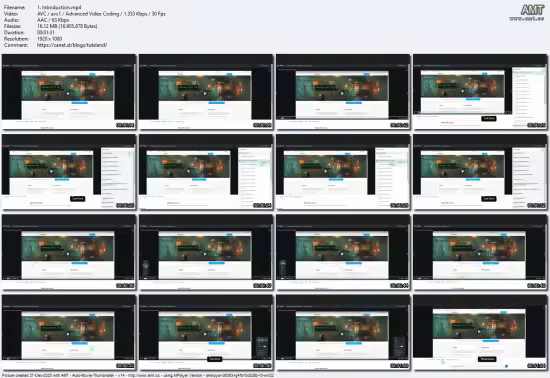Screen dimensions: 550x378
Task: Pick the first thumbnail in the bottom row
Action: (x=69, y=333)
